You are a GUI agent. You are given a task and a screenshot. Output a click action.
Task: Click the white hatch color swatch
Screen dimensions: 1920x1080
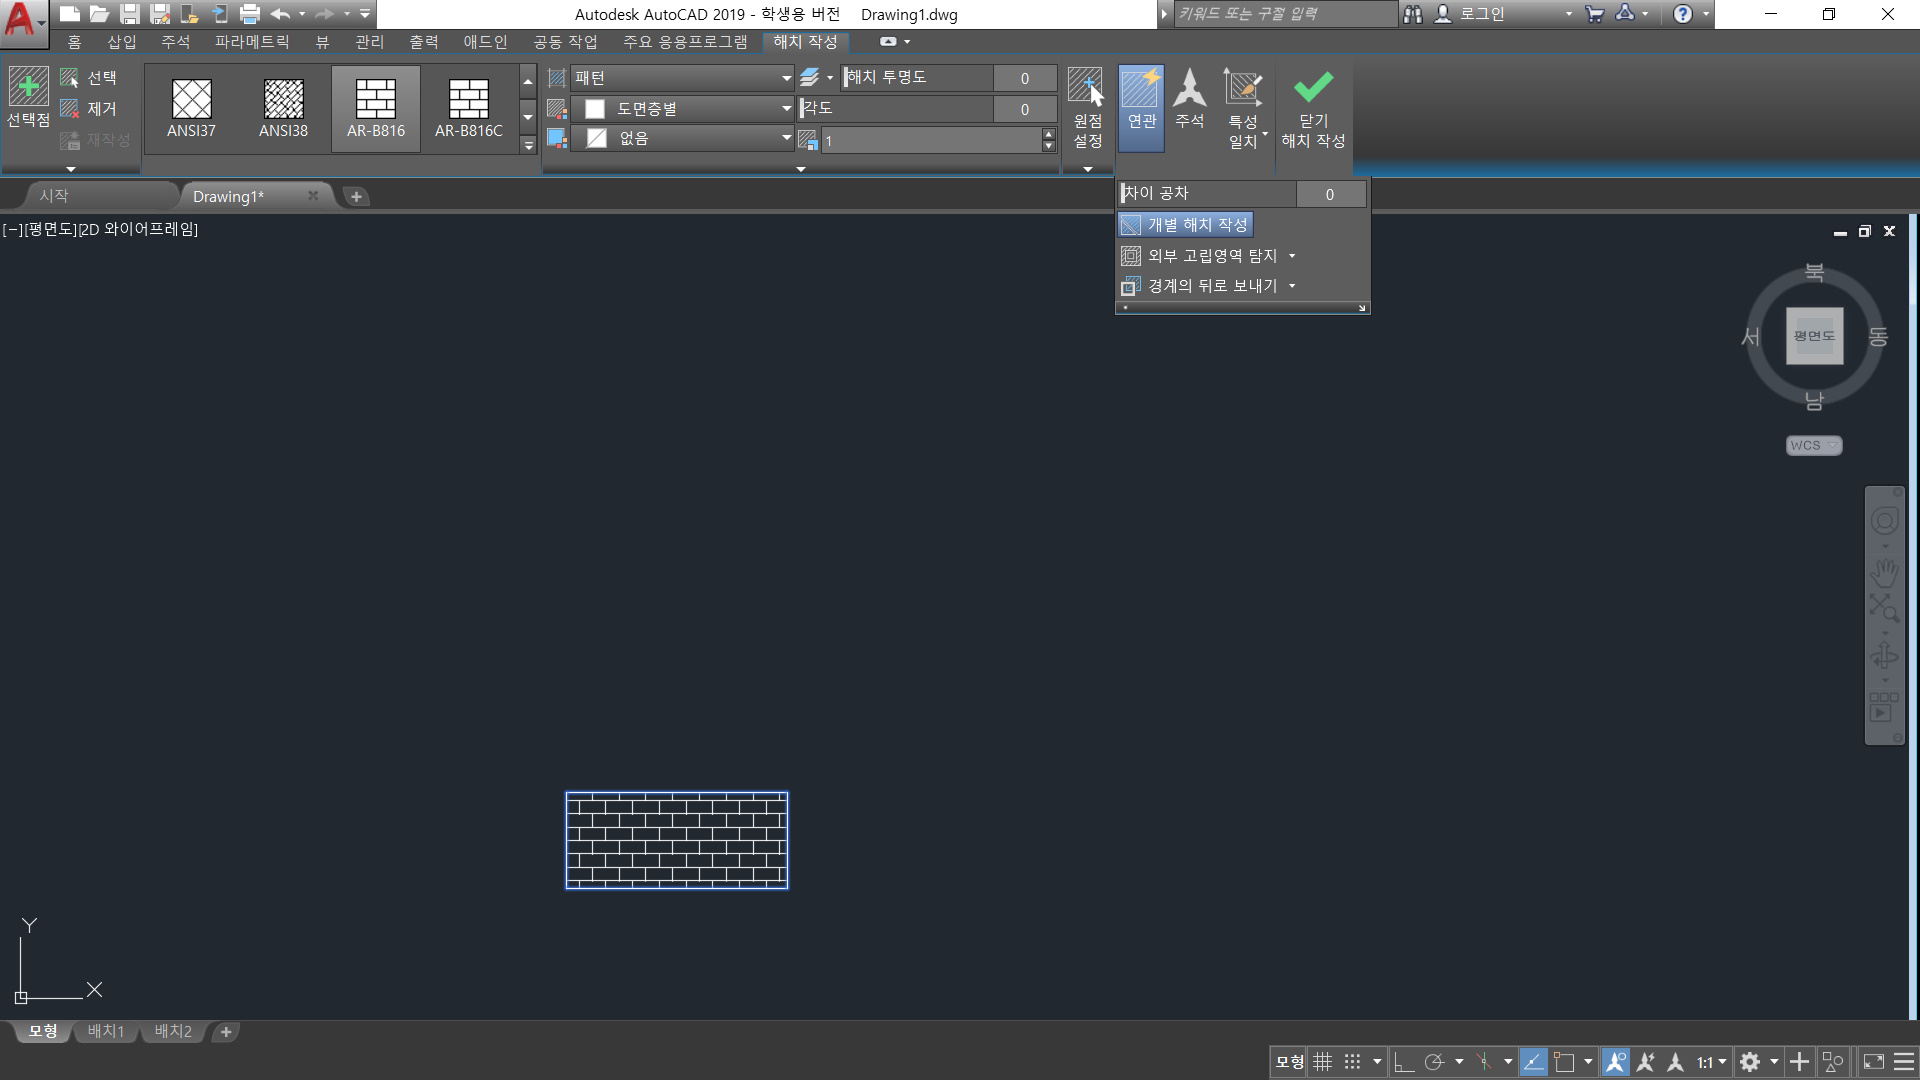pyautogui.click(x=595, y=108)
